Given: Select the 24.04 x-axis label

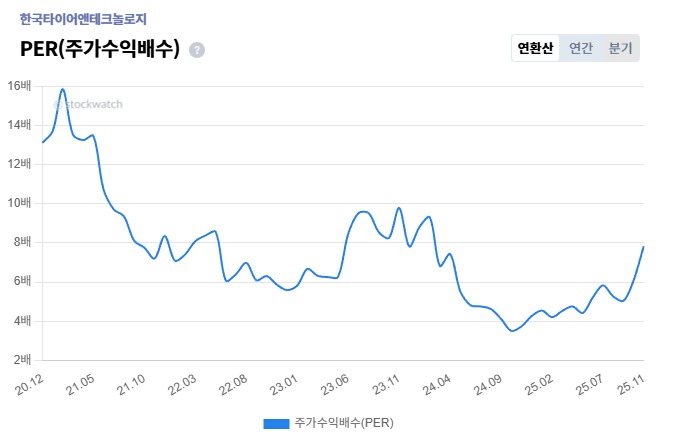Looking at the screenshot, I should point(438,384).
